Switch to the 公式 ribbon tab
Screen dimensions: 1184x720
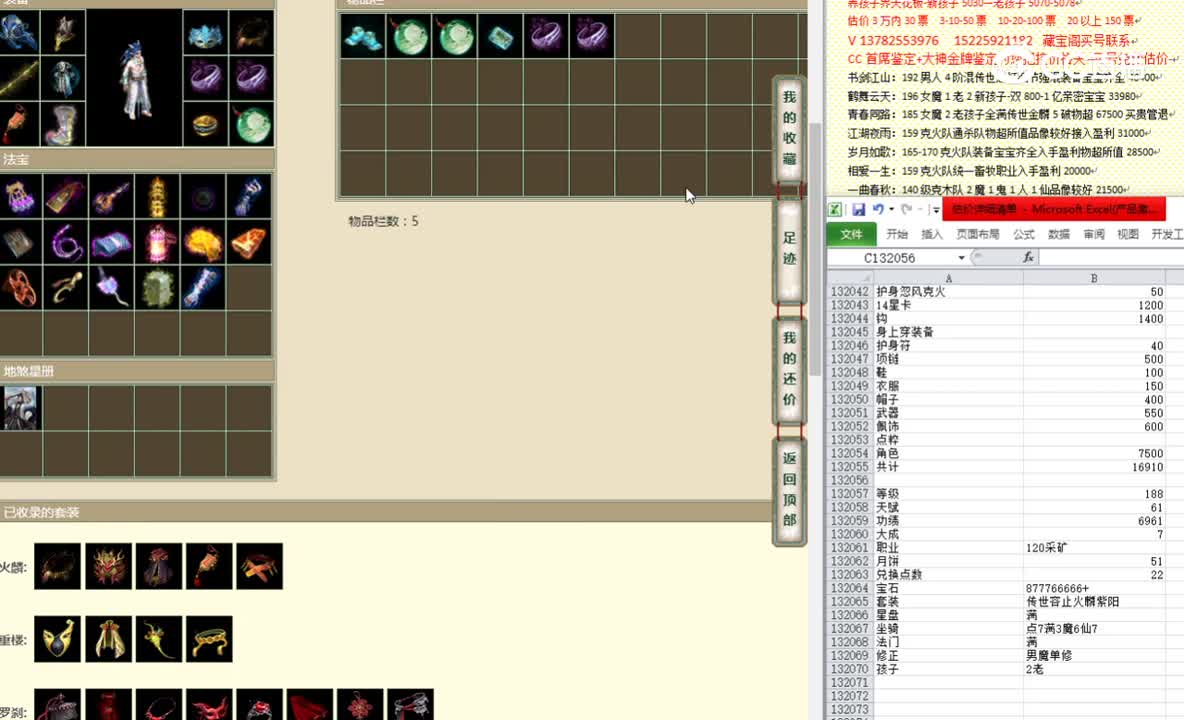[x=1023, y=234]
